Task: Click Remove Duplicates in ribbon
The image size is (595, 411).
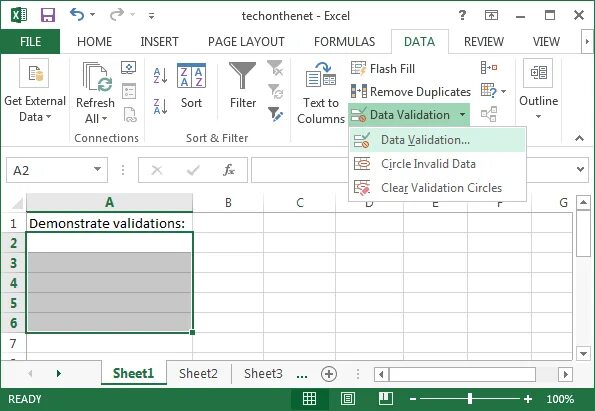Action: [x=411, y=91]
